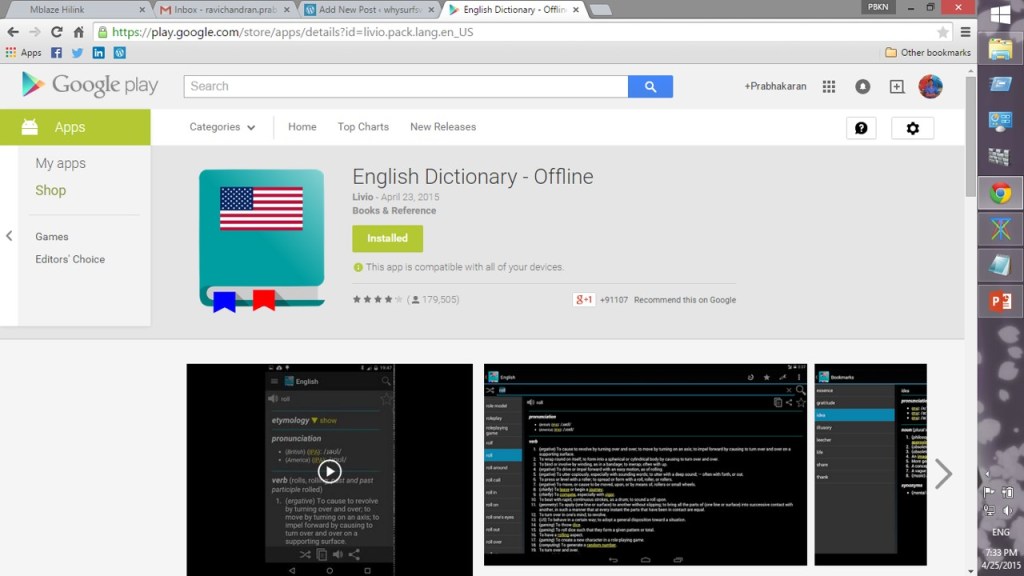Screen dimensions: 1024x576
Task: Open the Play Store help question icon
Action: click(x=860, y=128)
